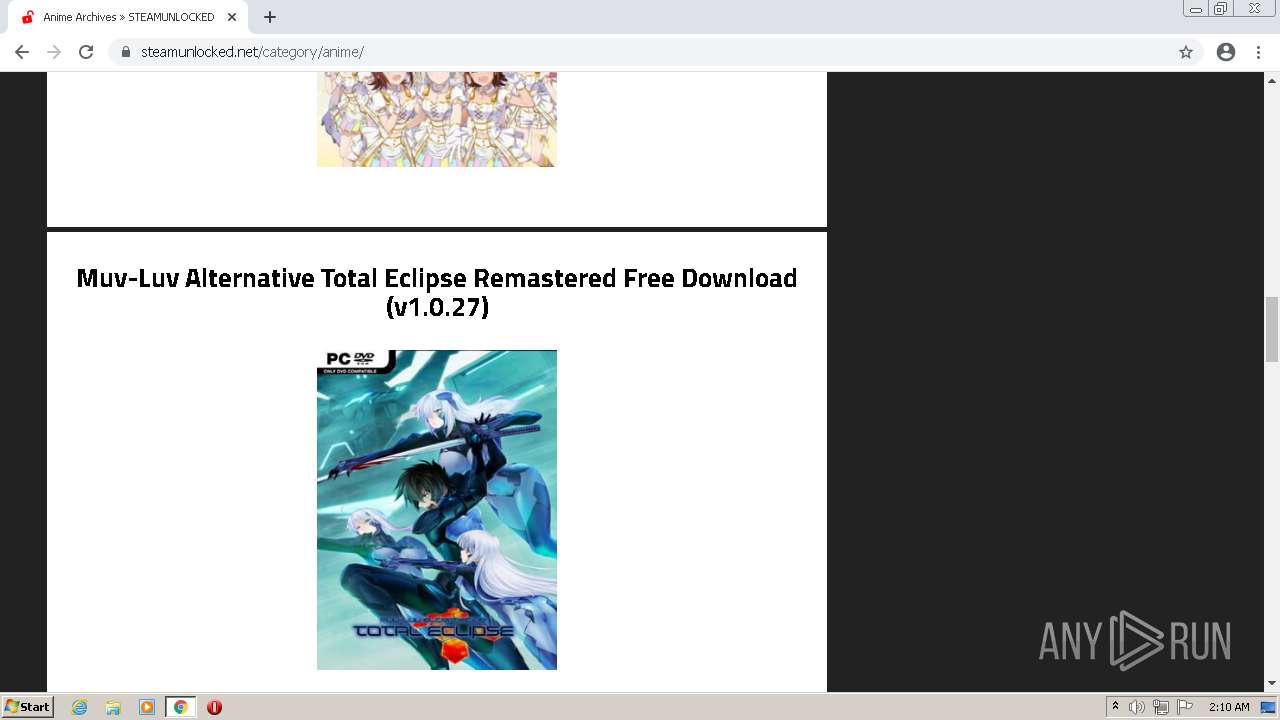Open the red shield taskbar icon

214,707
